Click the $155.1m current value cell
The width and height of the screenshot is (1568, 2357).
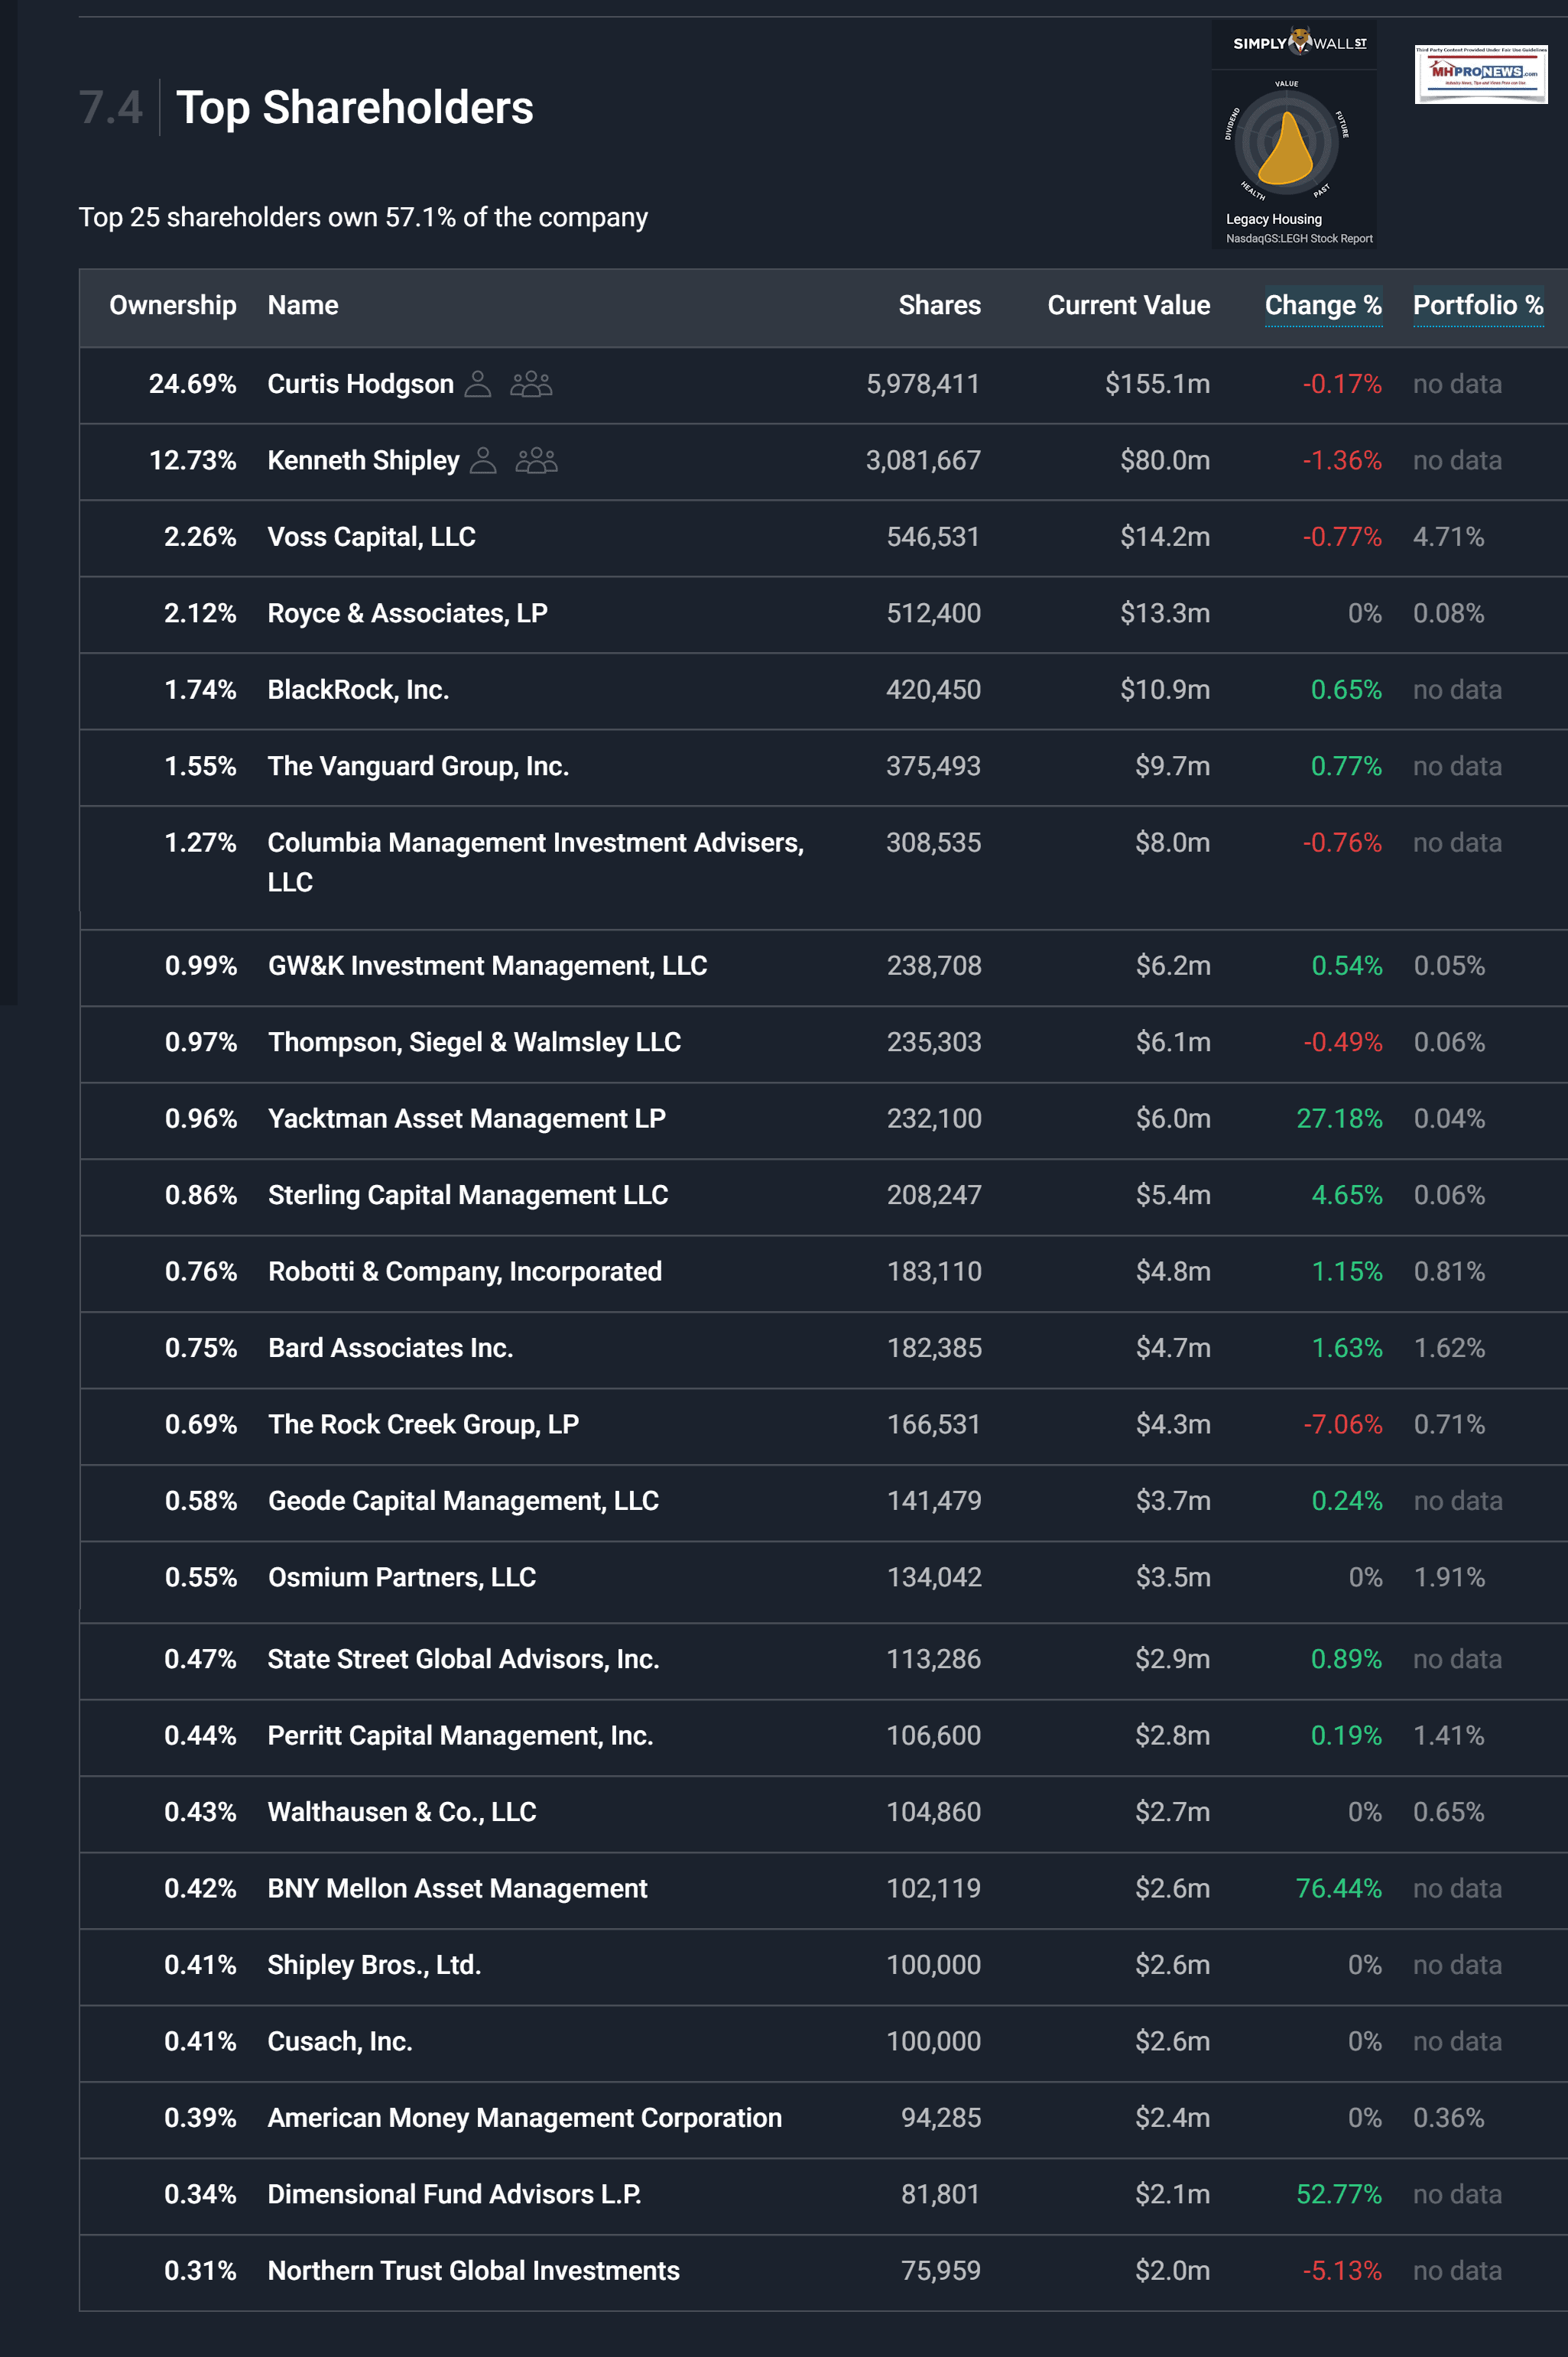click(x=1157, y=384)
